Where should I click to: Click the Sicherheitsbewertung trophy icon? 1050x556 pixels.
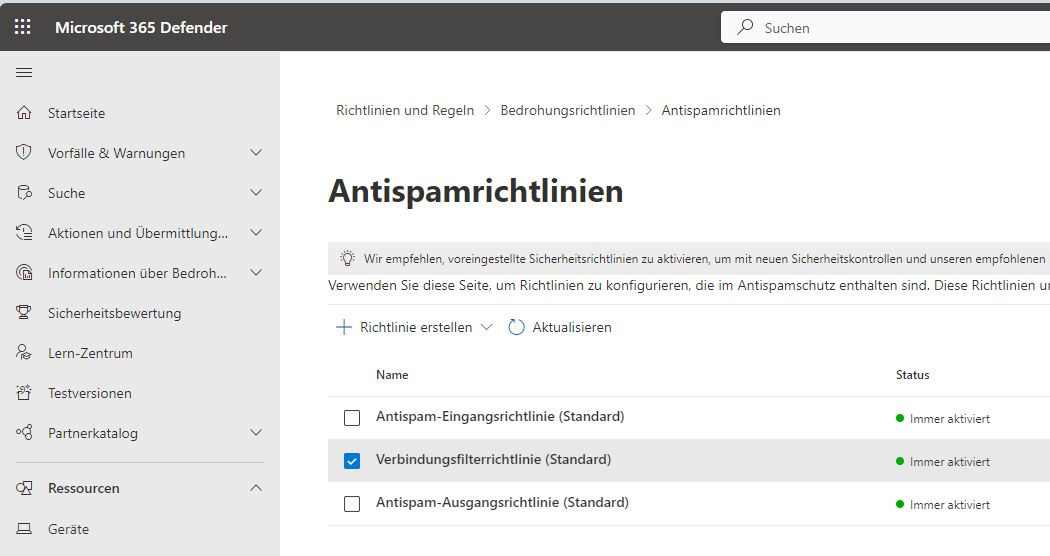25,313
